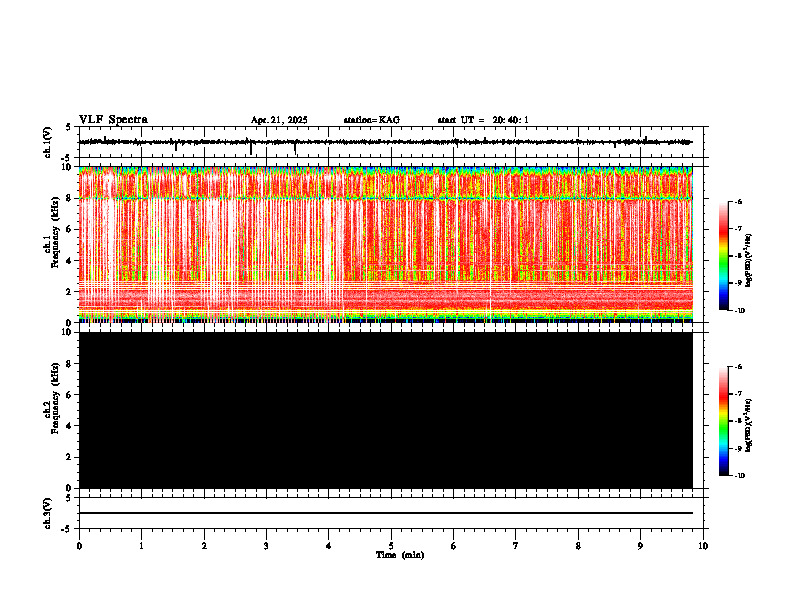Viewport: 792px width, 612px height.
Task: Click the "-6" label on ch.1 color bar
Action: pyautogui.click(x=738, y=201)
